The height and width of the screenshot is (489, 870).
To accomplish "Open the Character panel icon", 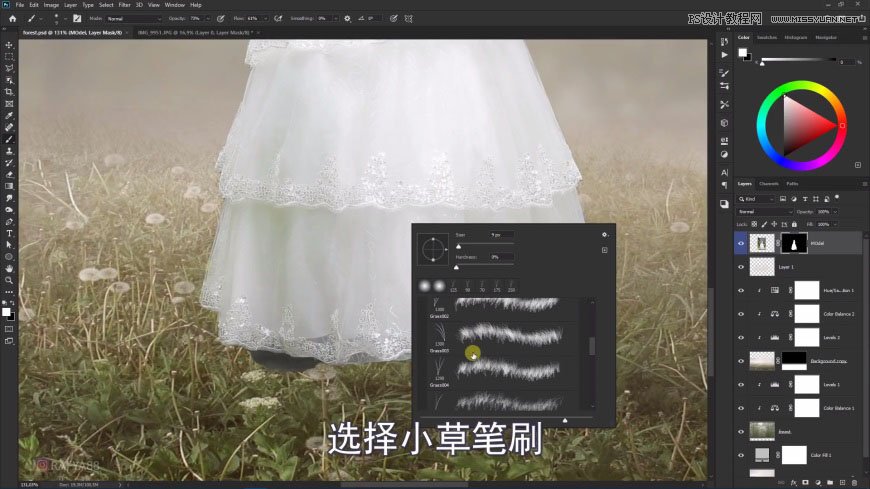I will [x=724, y=173].
